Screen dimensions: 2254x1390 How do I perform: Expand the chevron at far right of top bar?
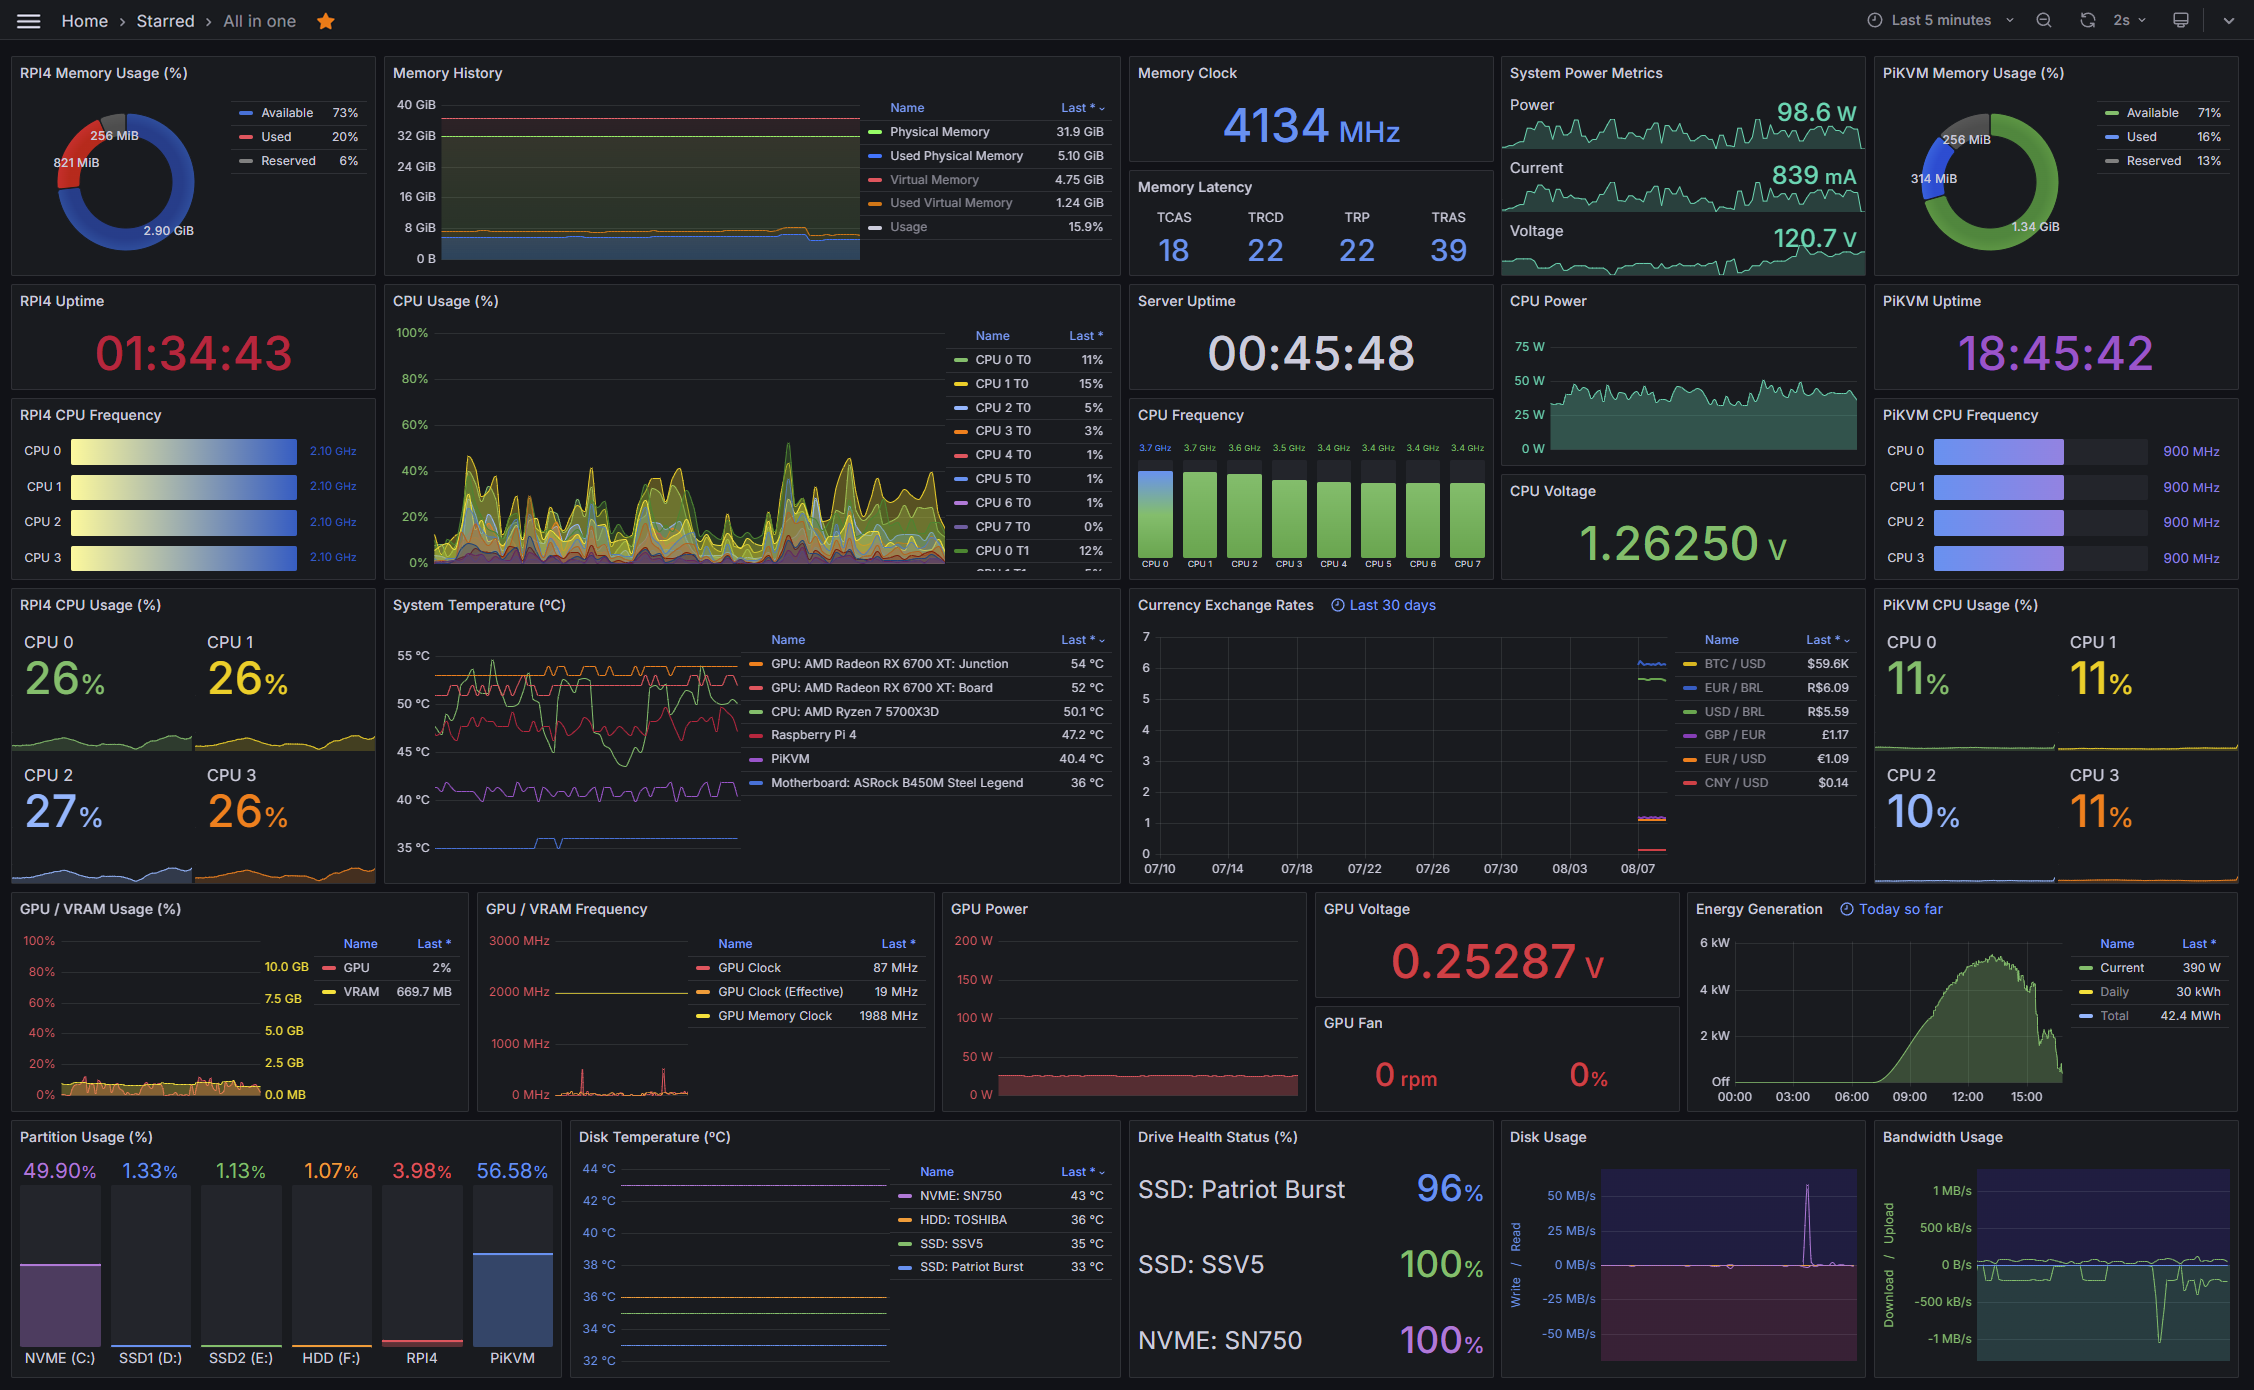(2229, 20)
